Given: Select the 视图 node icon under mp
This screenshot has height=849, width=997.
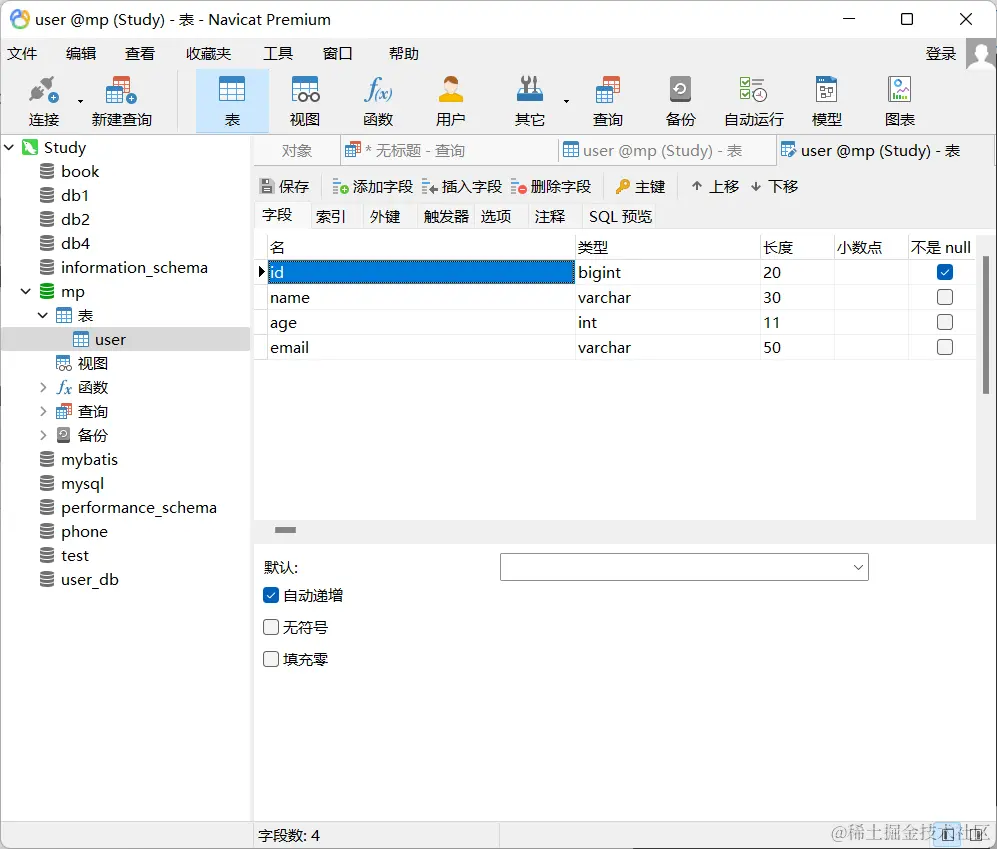Looking at the screenshot, I should tap(64, 363).
